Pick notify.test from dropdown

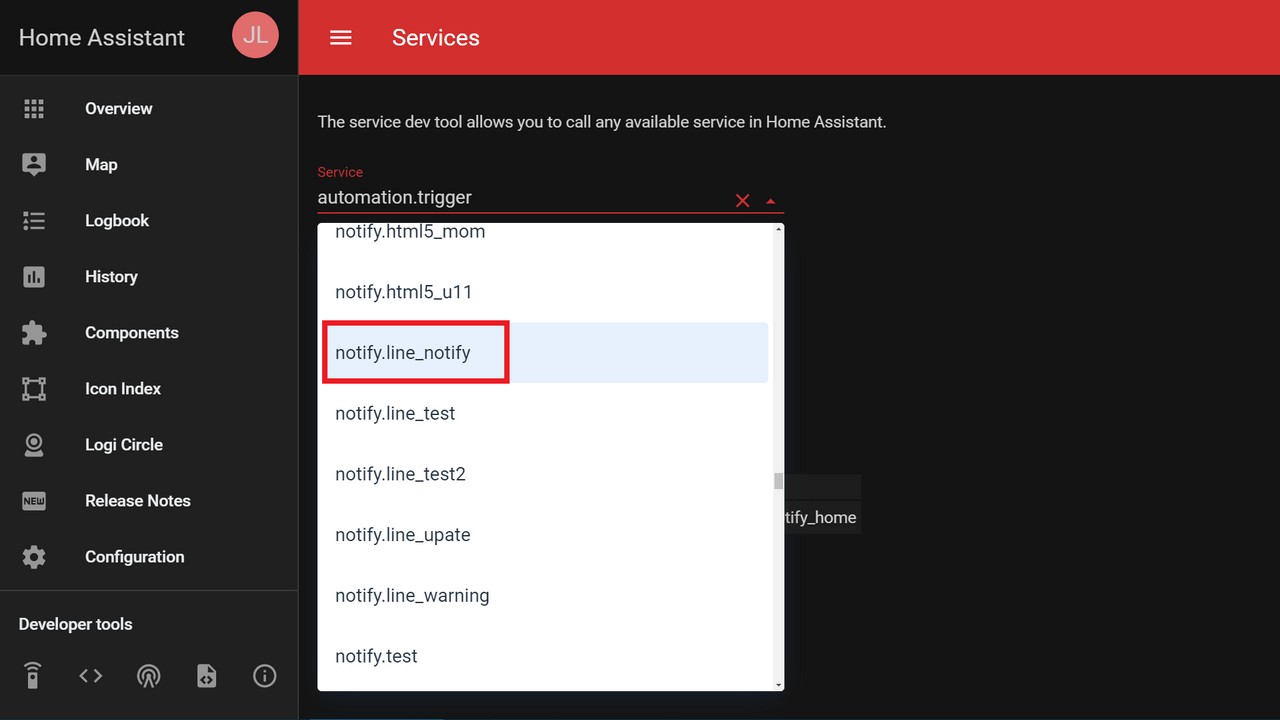pyautogui.click(x=543, y=656)
